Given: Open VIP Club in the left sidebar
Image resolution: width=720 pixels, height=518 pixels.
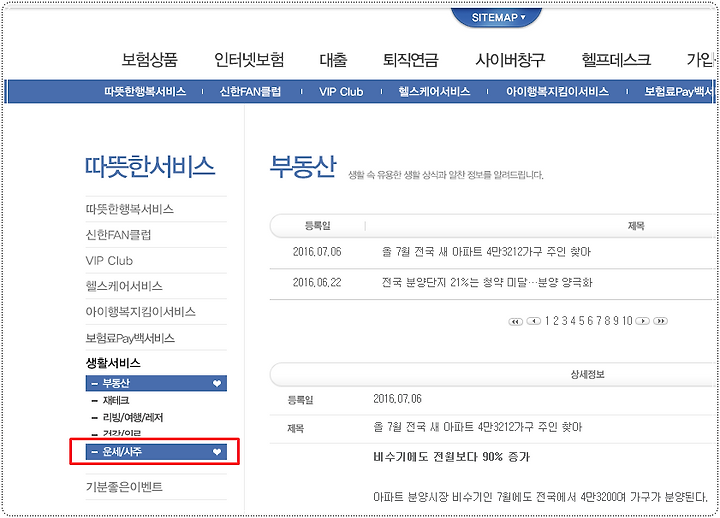Looking at the screenshot, I should 109,261.
